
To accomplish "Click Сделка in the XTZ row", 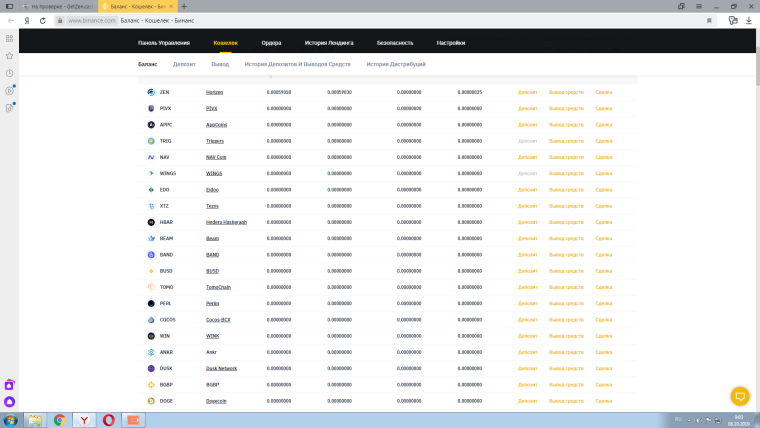I will (x=603, y=206).
